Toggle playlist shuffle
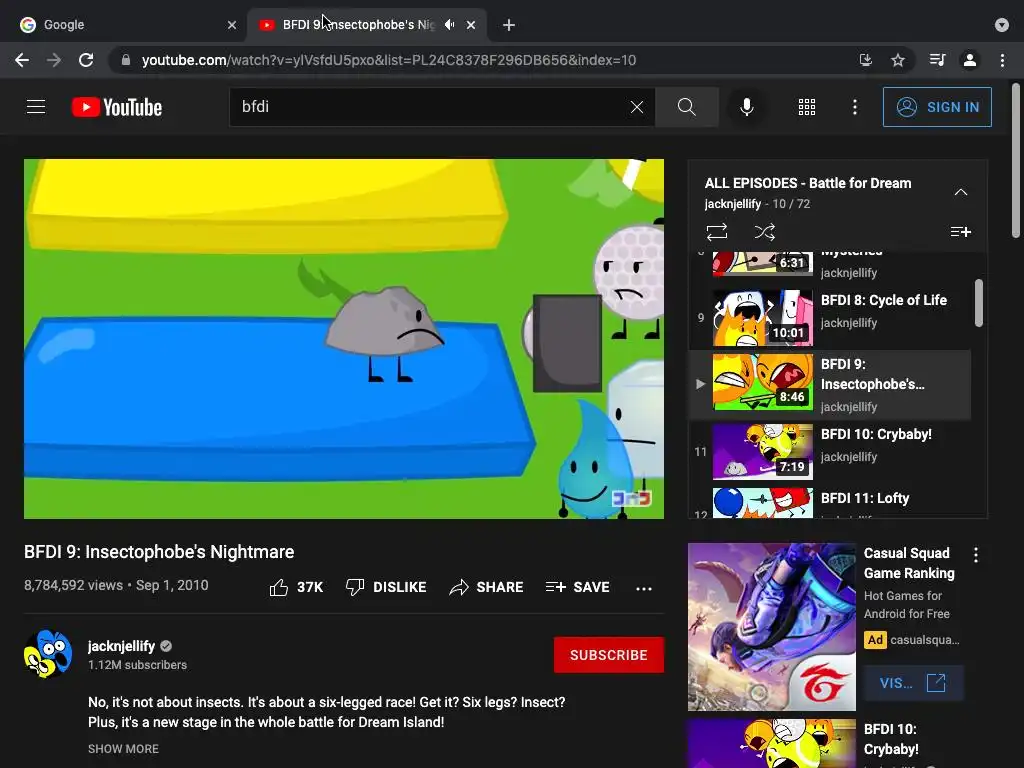 point(765,232)
